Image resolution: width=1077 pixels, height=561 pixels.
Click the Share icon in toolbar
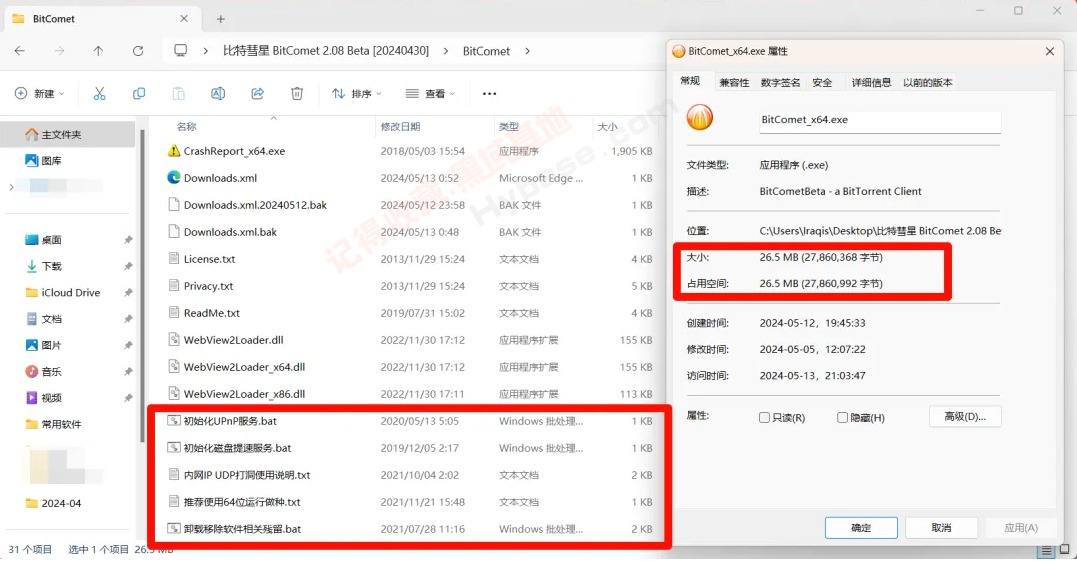click(x=258, y=93)
